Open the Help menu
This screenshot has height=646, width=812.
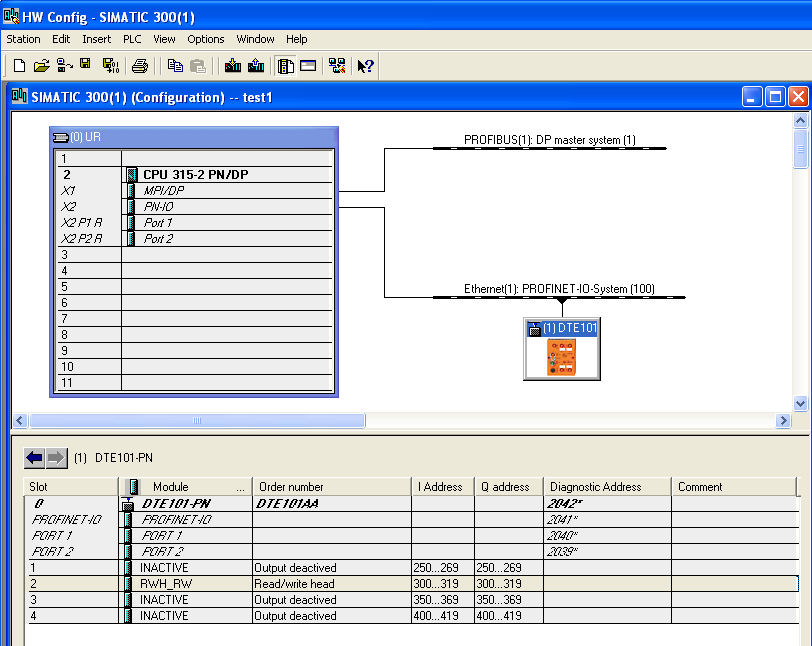pos(296,39)
